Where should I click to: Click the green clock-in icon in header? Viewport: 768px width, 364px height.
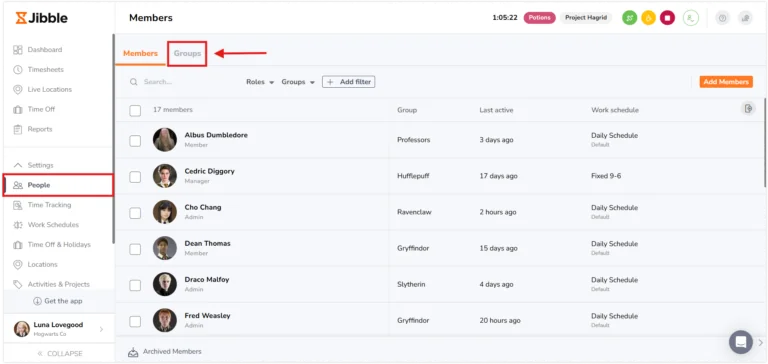629,18
